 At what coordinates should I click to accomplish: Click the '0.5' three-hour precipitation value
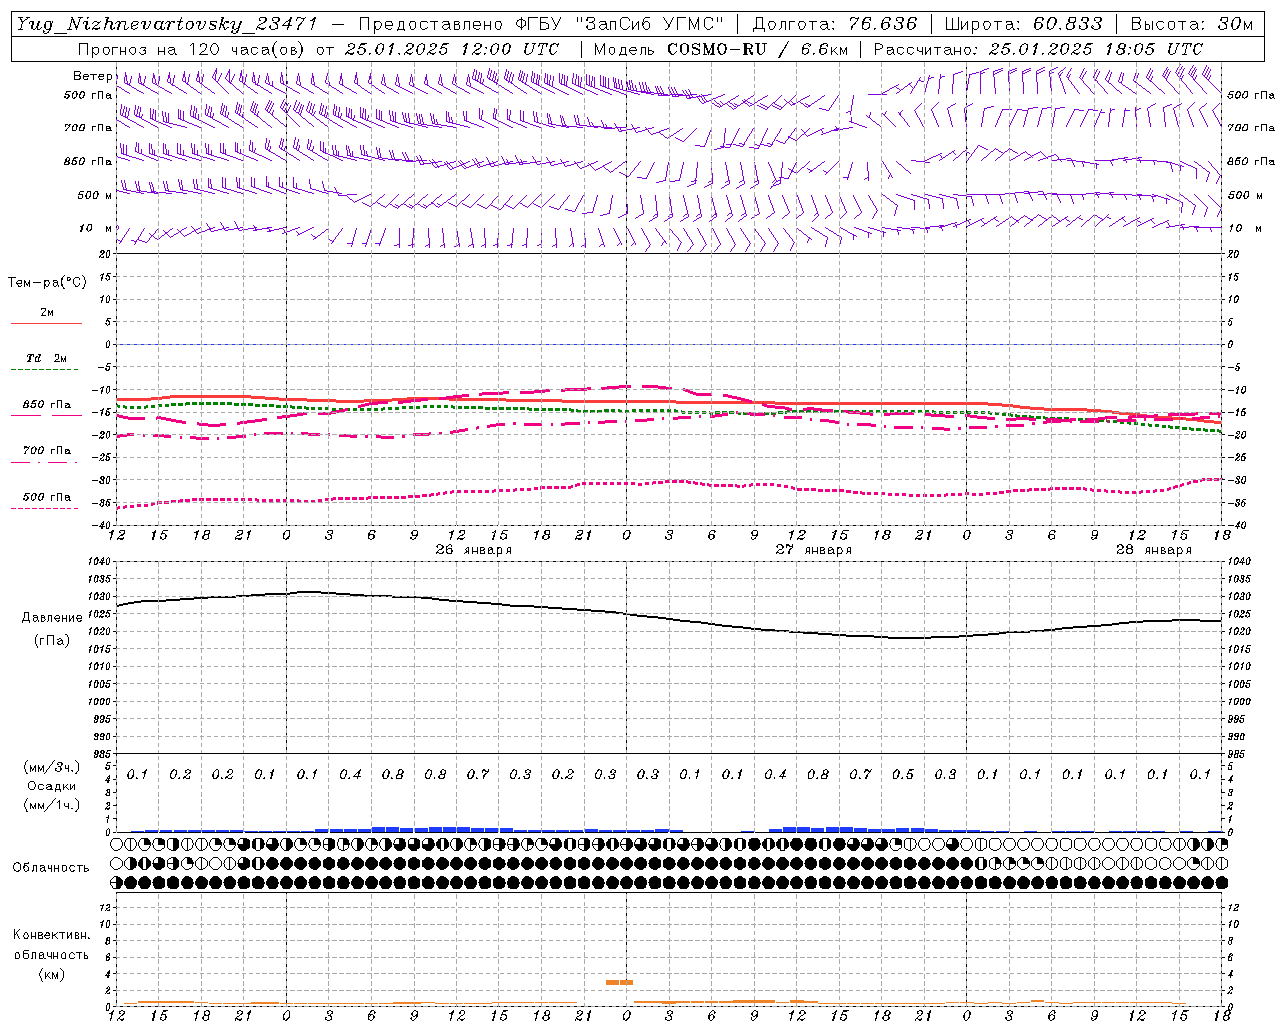click(x=903, y=774)
